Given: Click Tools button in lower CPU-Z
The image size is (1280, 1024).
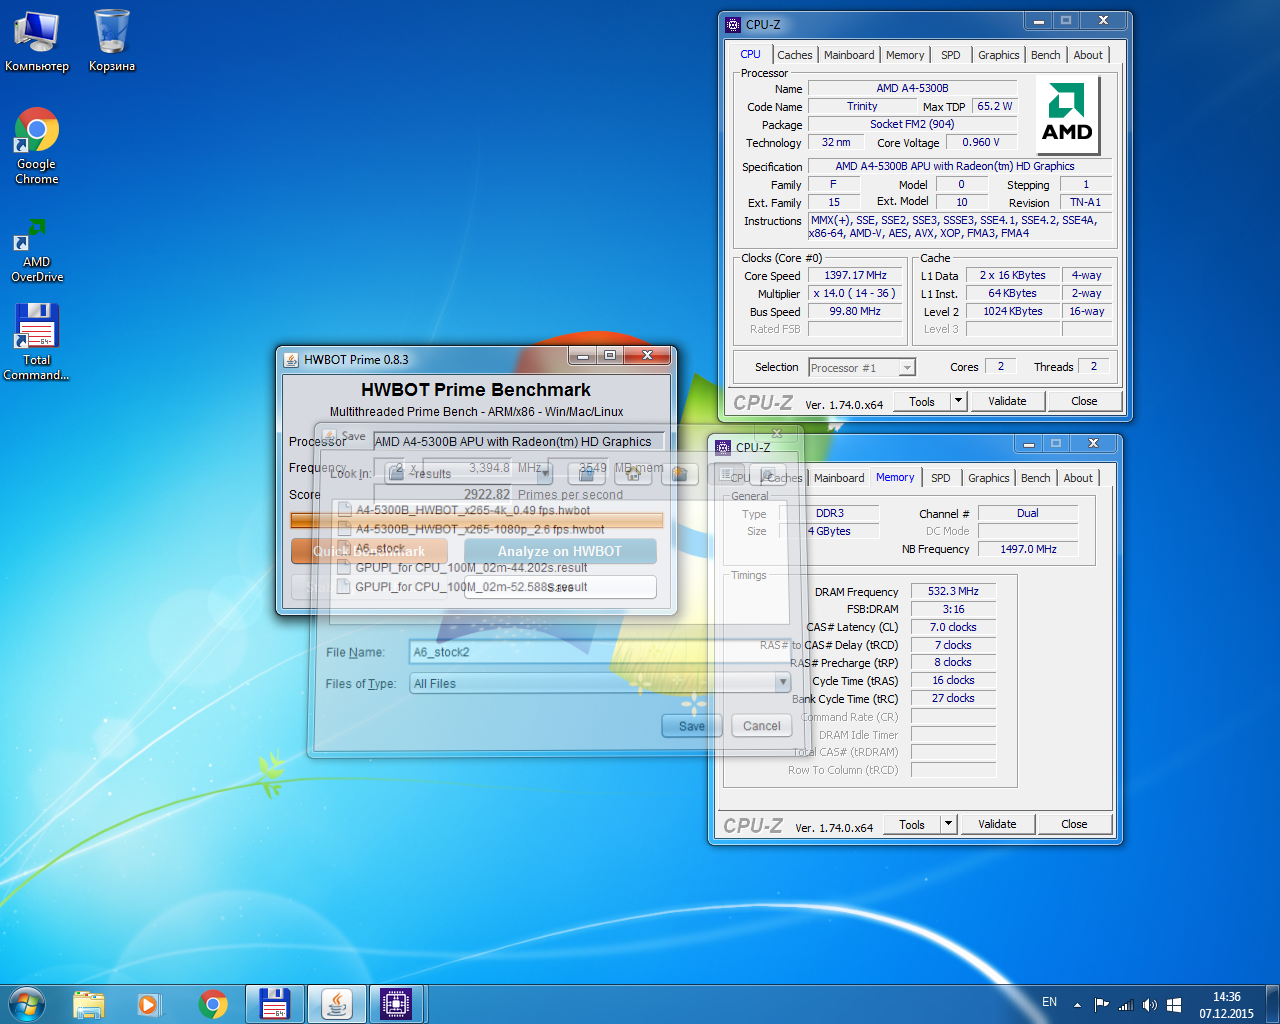Looking at the screenshot, I should pyautogui.click(x=912, y=824).
